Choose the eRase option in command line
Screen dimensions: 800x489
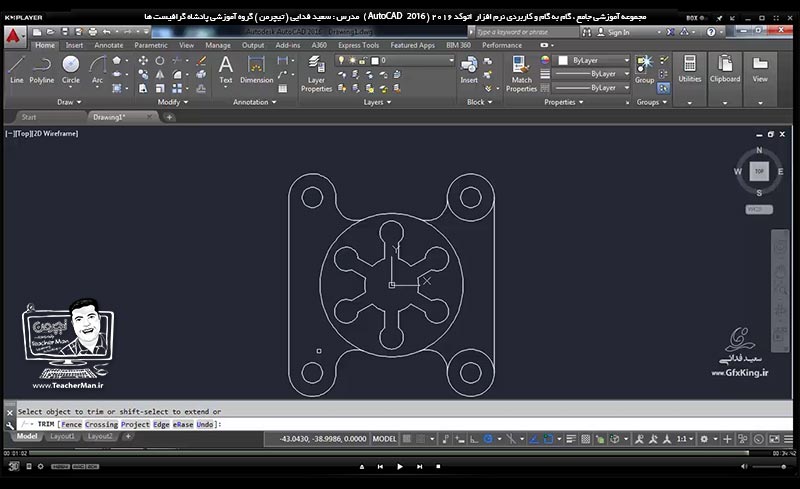point(183,424)
